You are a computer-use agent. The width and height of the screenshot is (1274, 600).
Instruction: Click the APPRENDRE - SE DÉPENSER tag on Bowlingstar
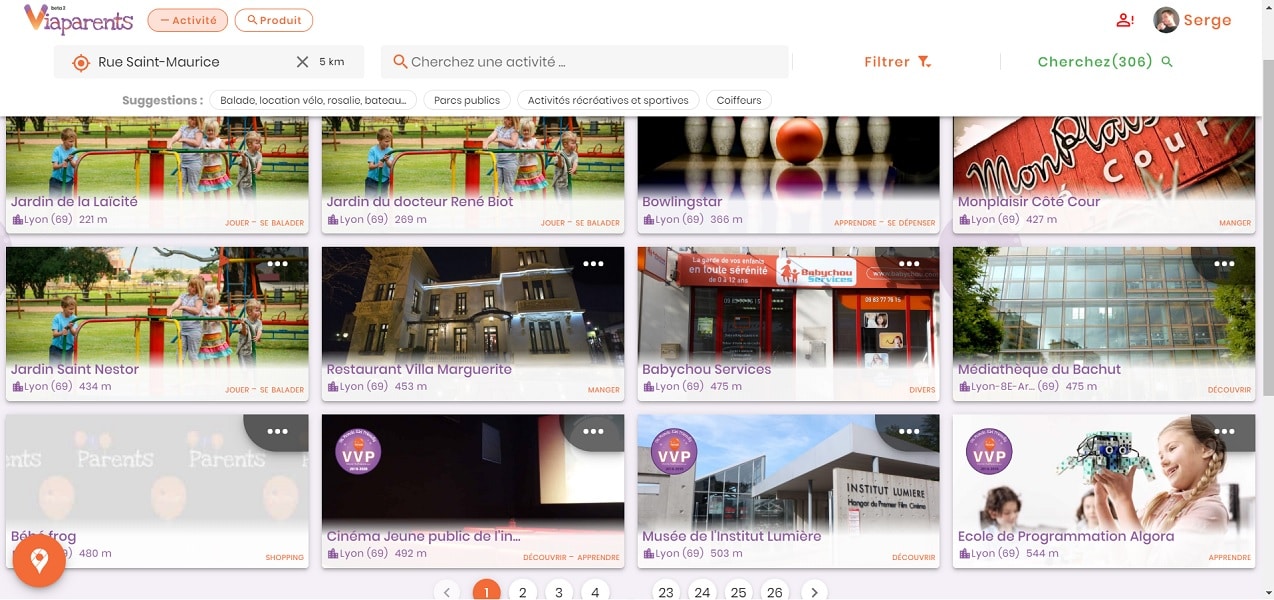pos(885,223)
